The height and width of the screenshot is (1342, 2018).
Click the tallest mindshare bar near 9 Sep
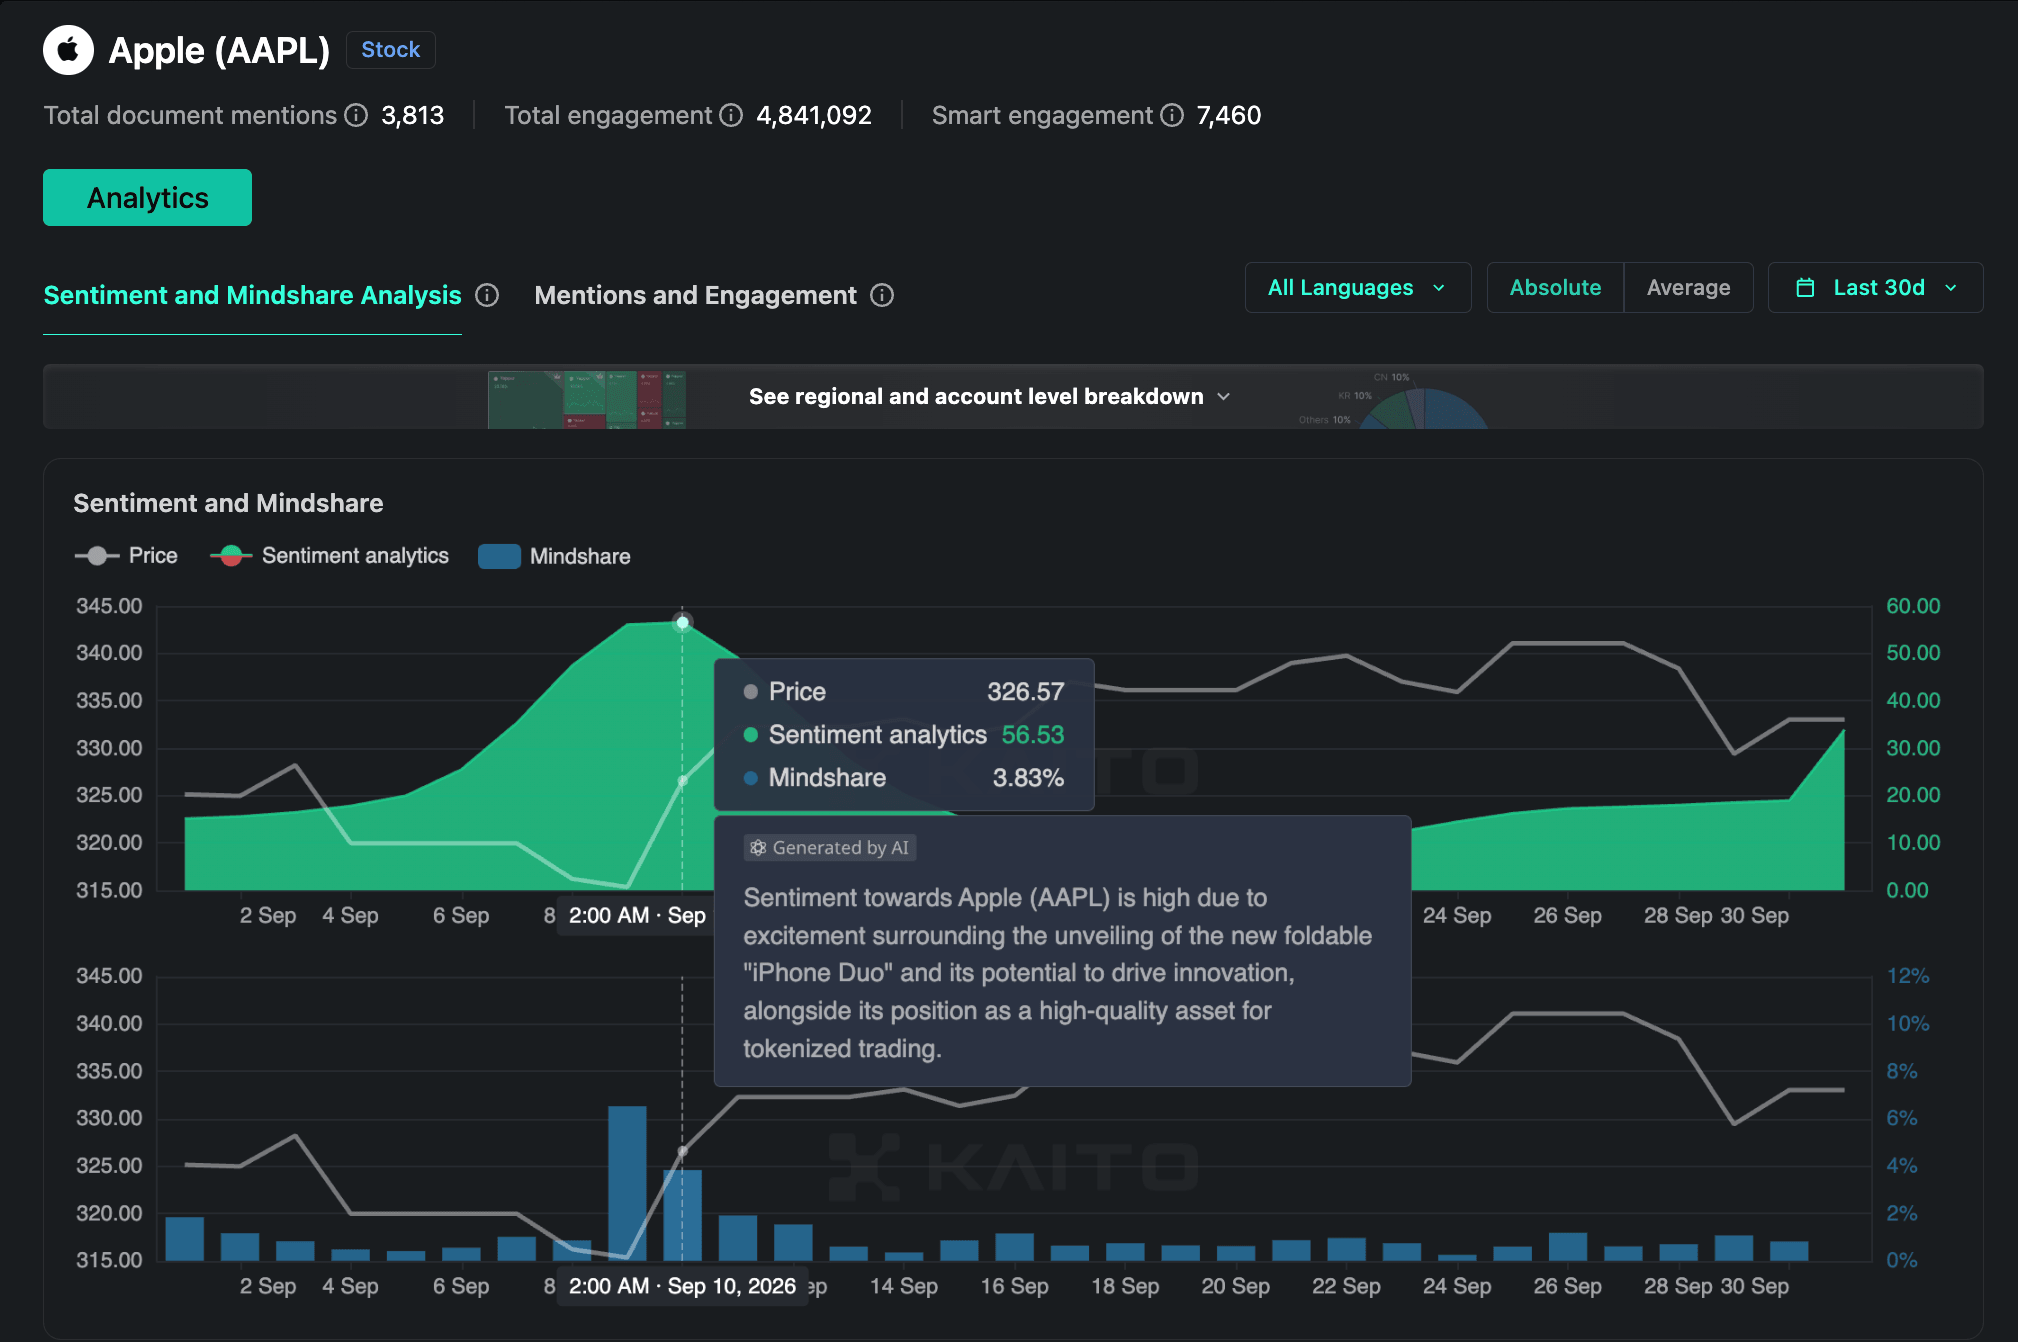[x=627, y=1183]
